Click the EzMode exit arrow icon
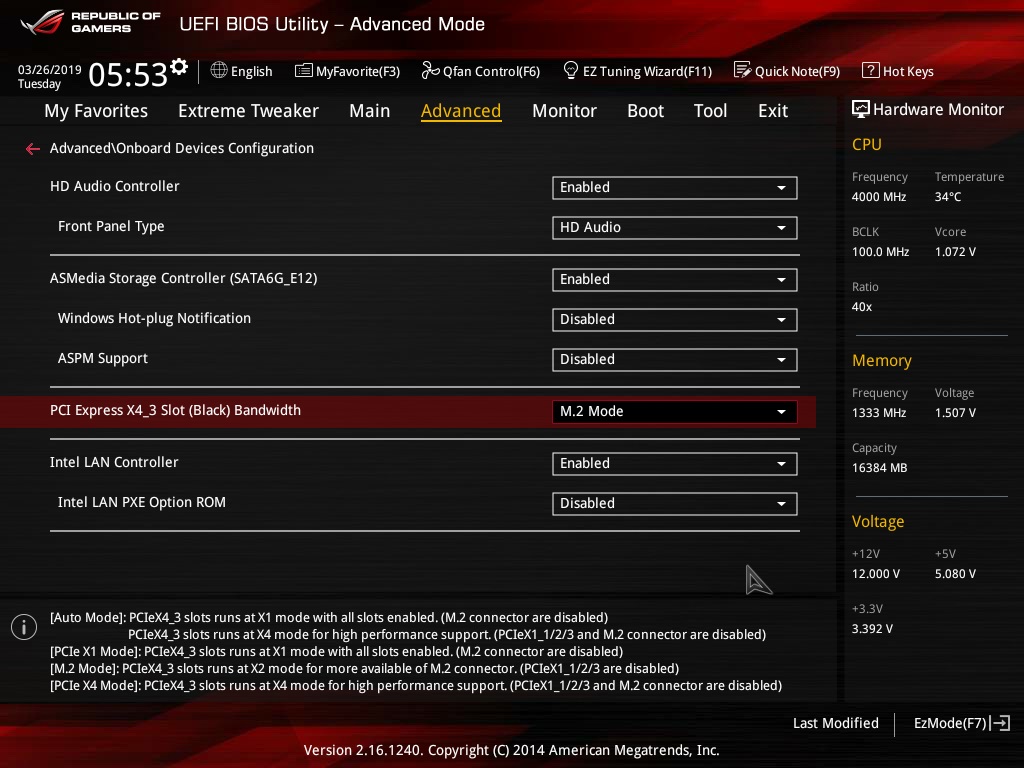1024x768 pixels. tap(1000, 723)
